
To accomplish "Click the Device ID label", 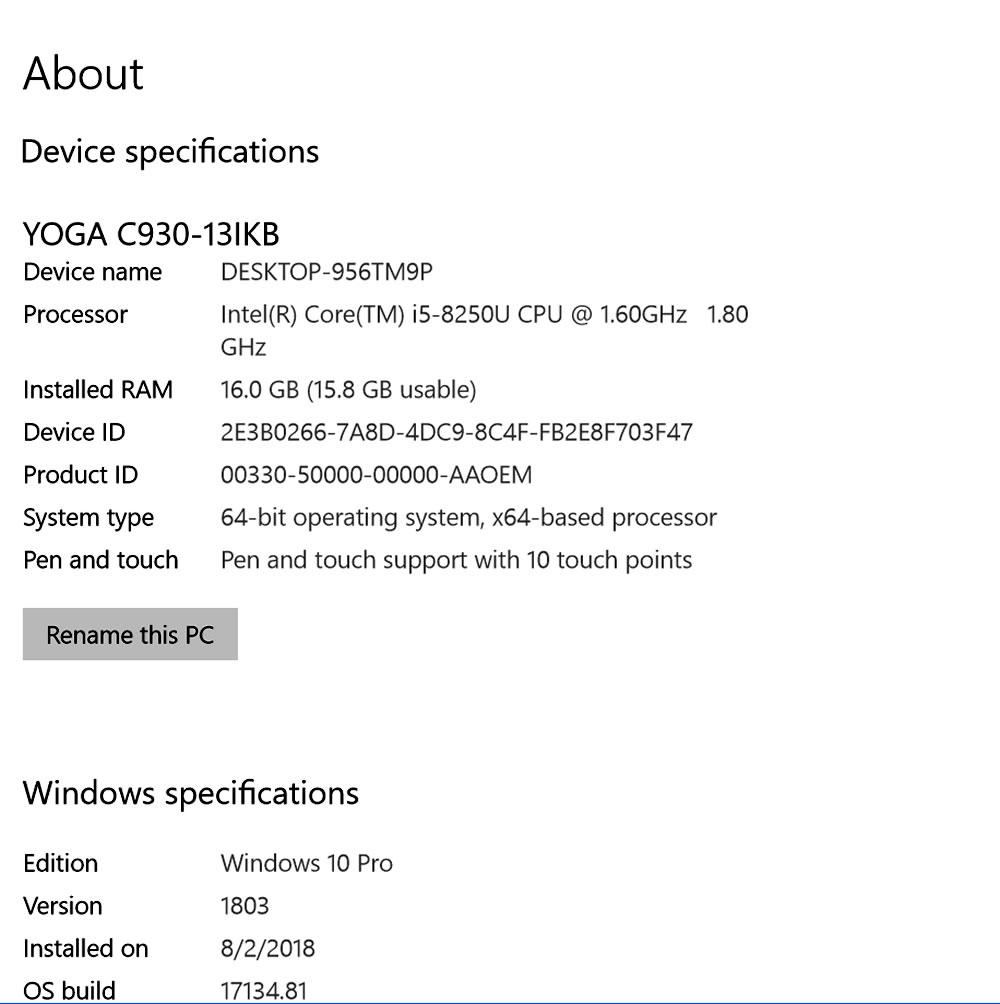I will click(74, 432).
